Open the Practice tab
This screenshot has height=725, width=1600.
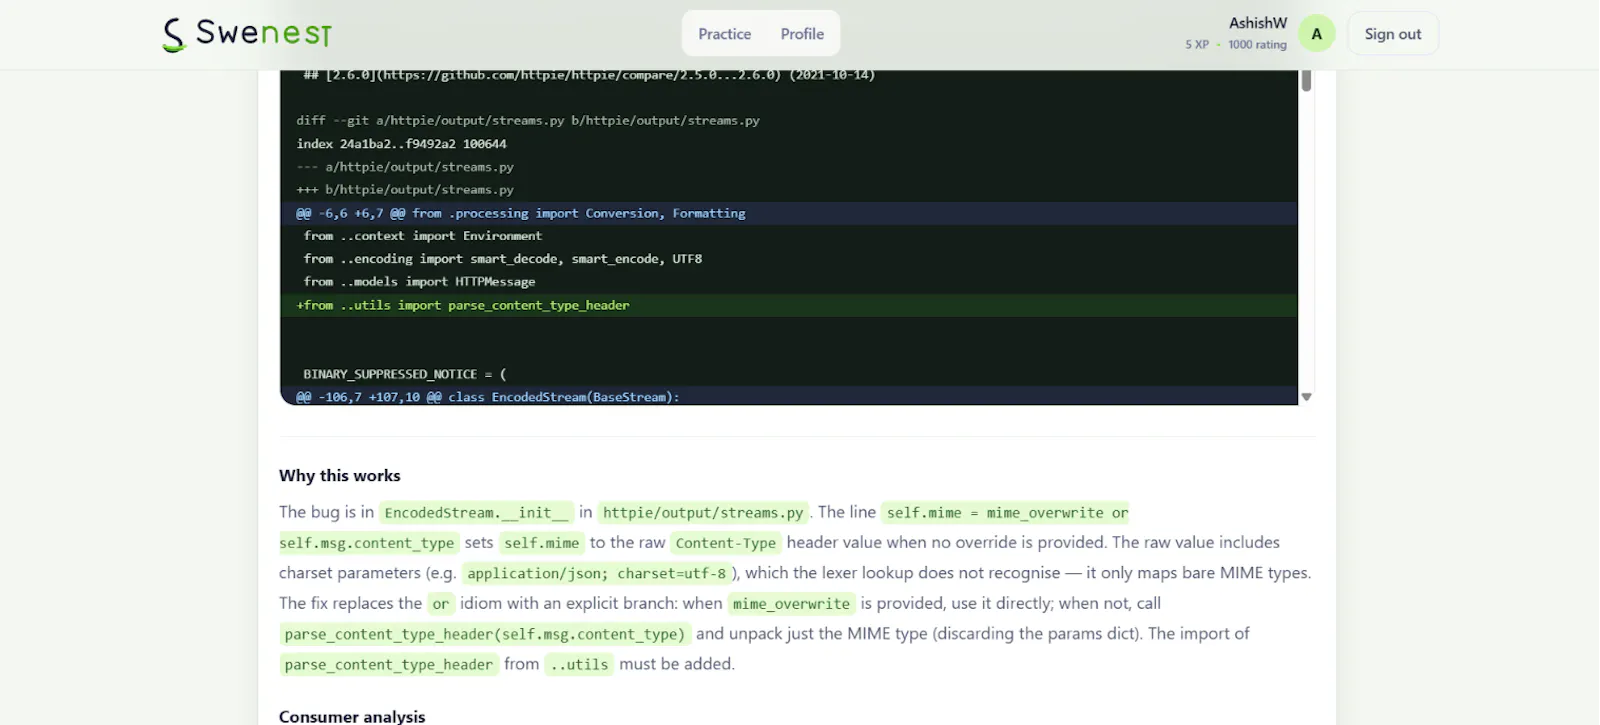click(x=724, y=34)
